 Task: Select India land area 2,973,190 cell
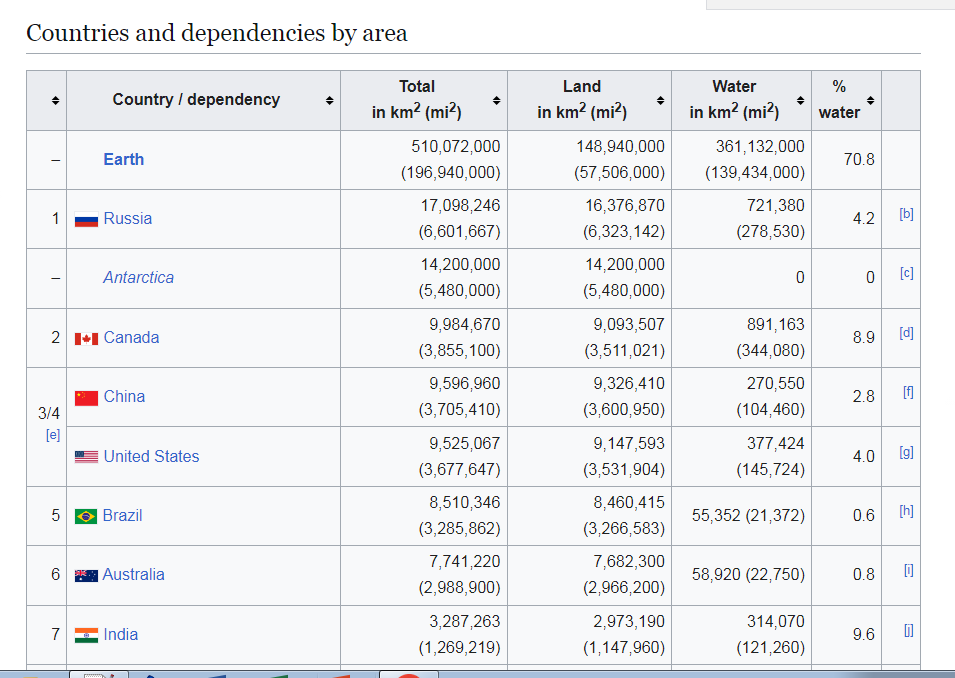[x=590, y=634]
